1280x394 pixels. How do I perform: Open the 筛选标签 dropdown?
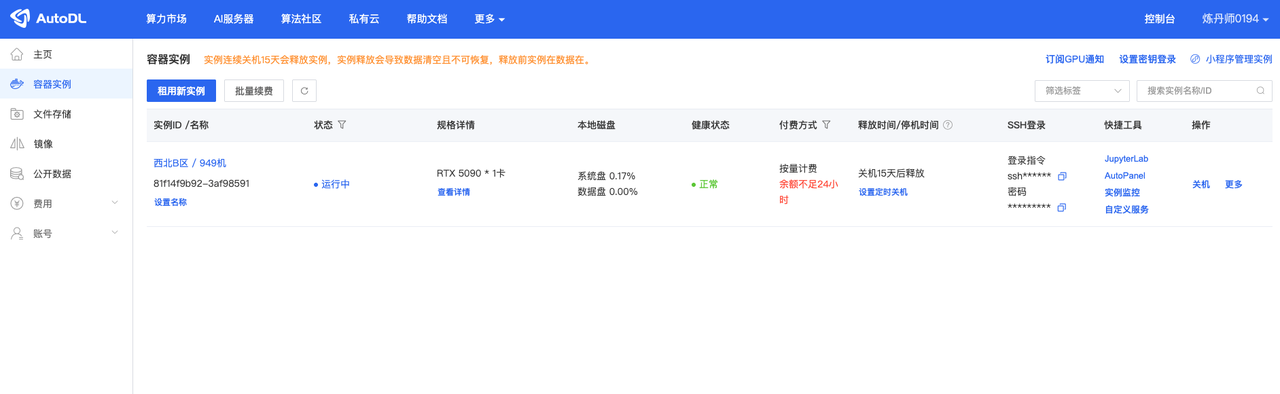1082,91
